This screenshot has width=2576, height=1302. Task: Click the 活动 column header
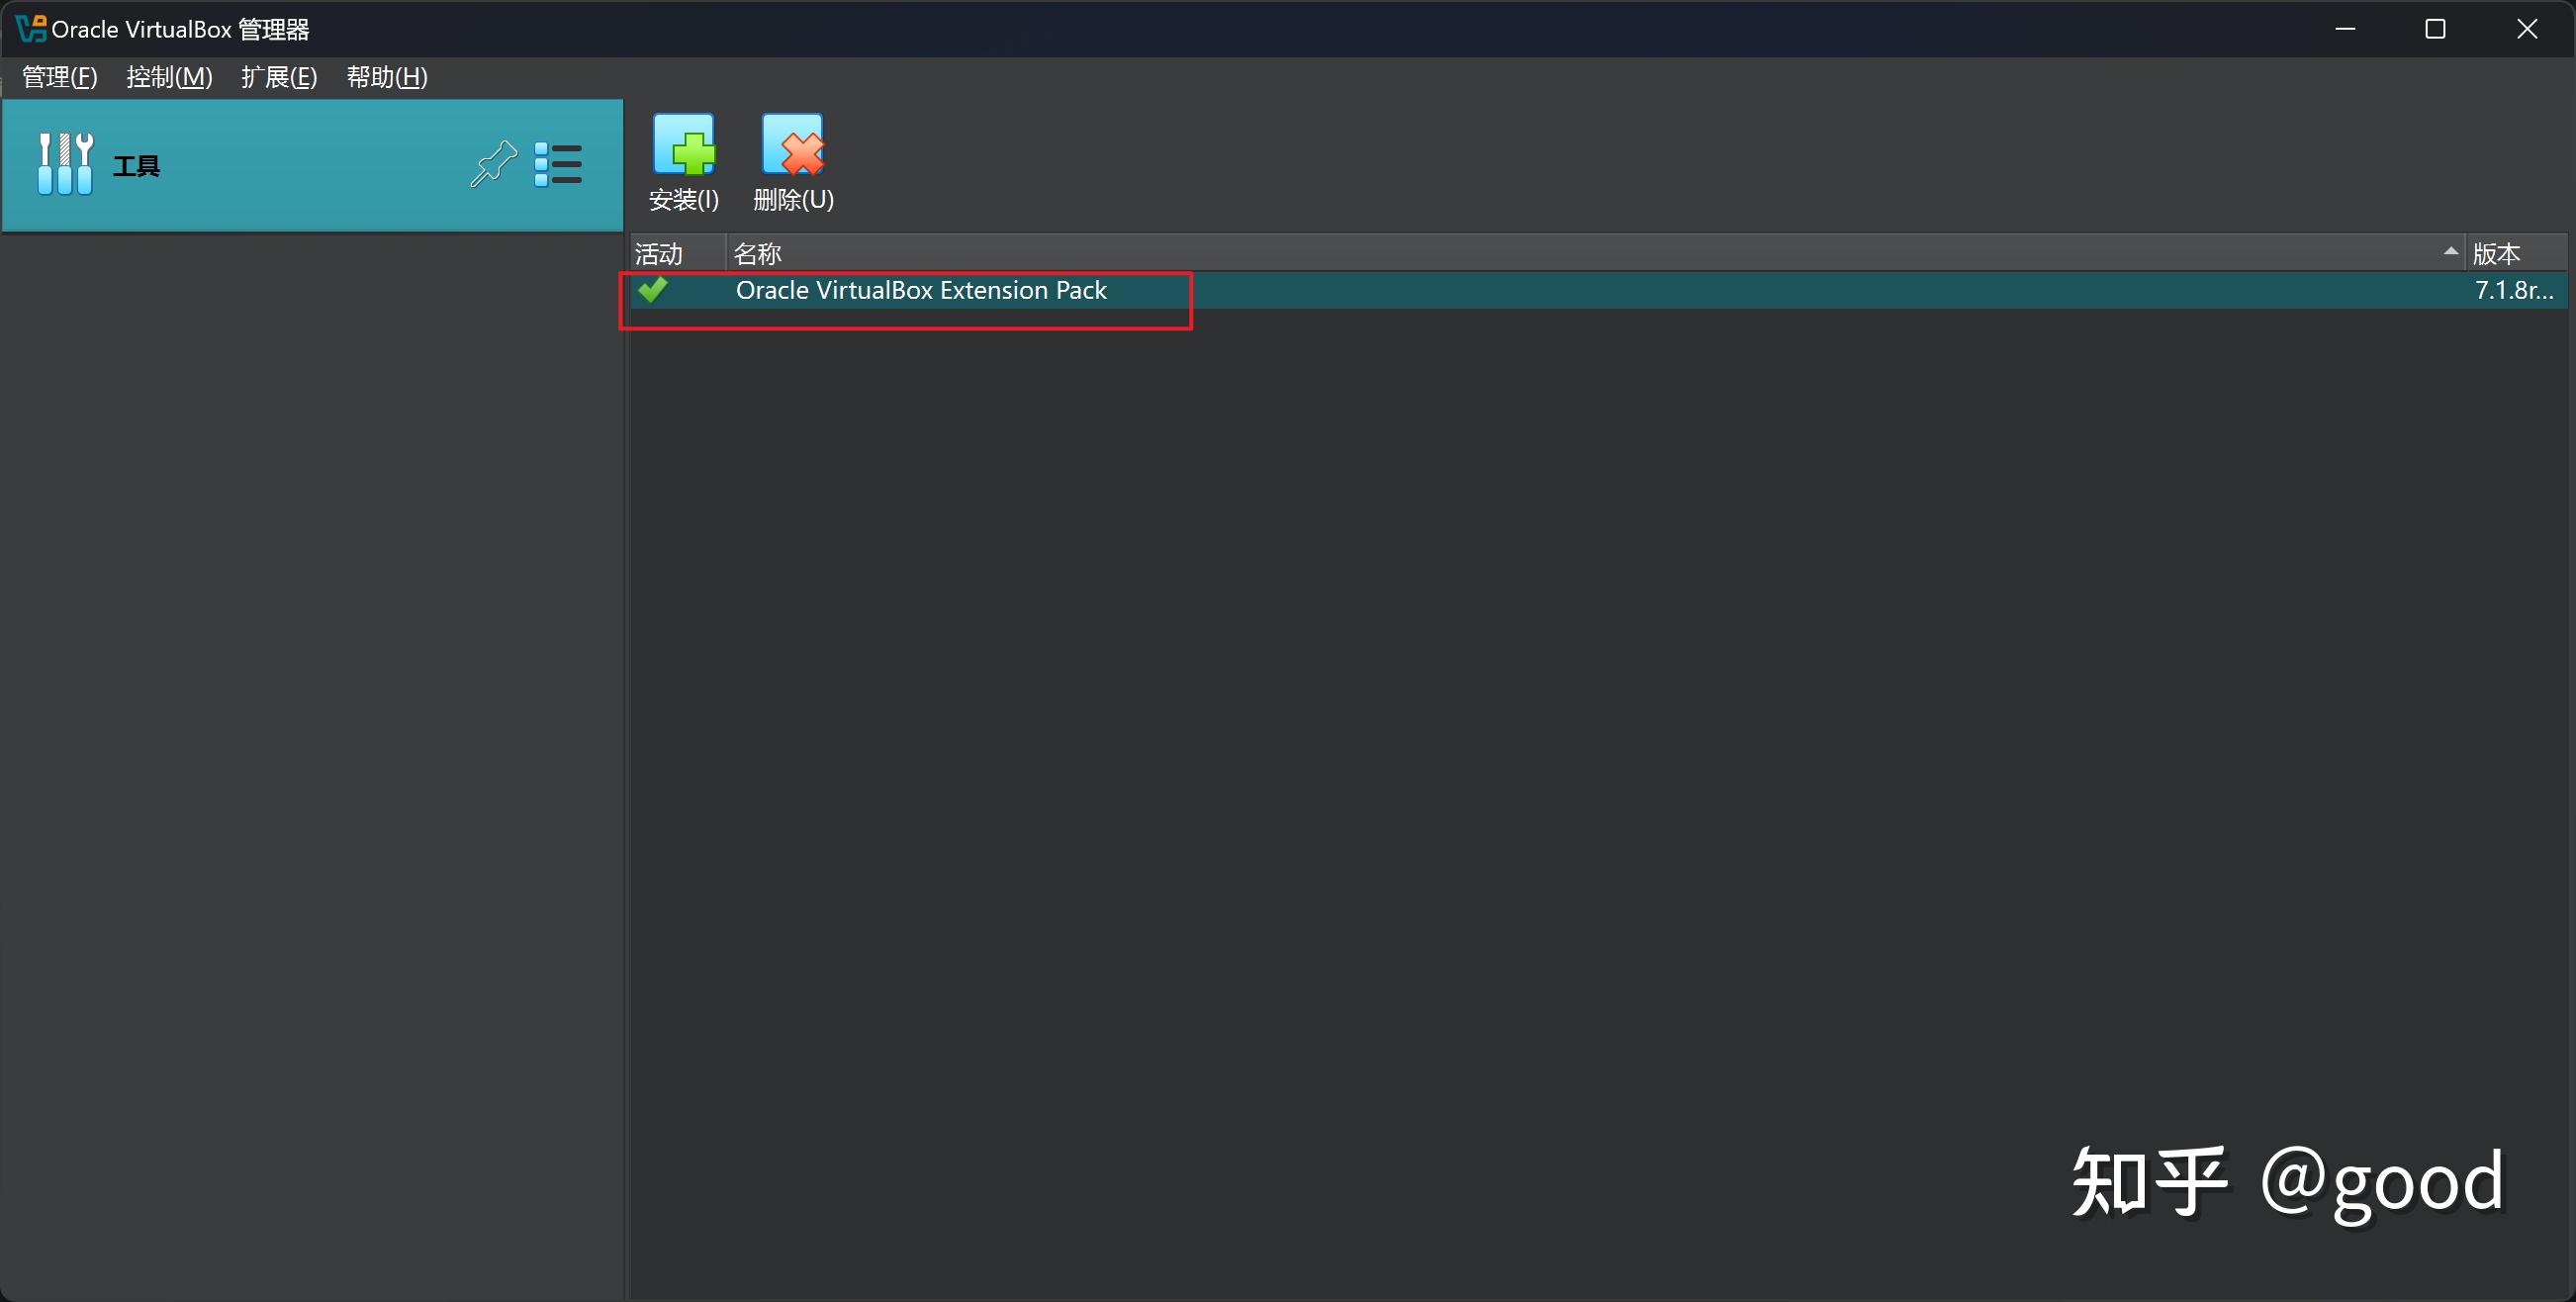pyautogui.click(x=658, y=252)
